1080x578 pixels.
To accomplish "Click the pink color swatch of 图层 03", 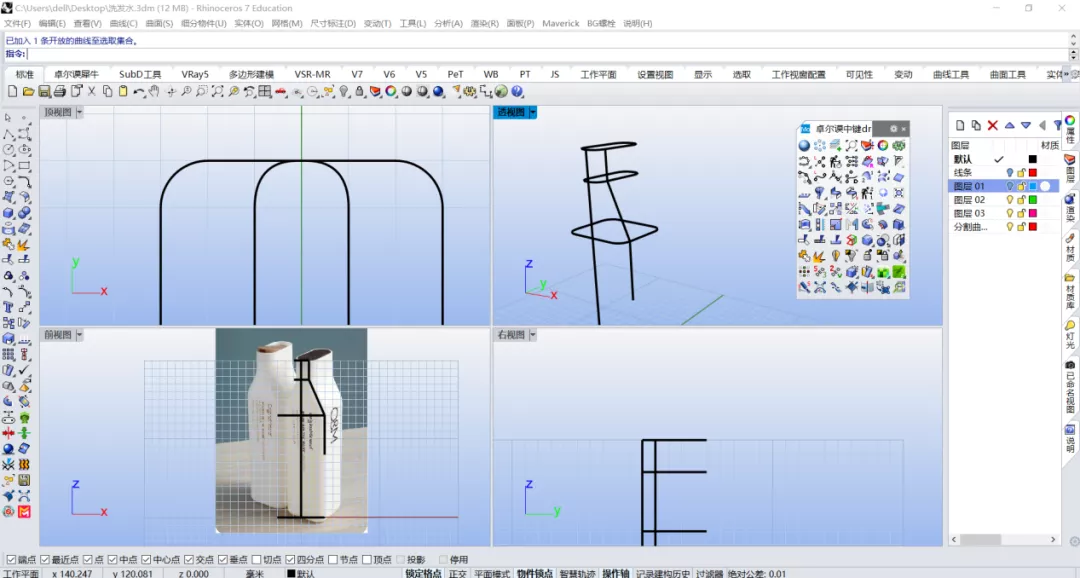I will 1032,214.
